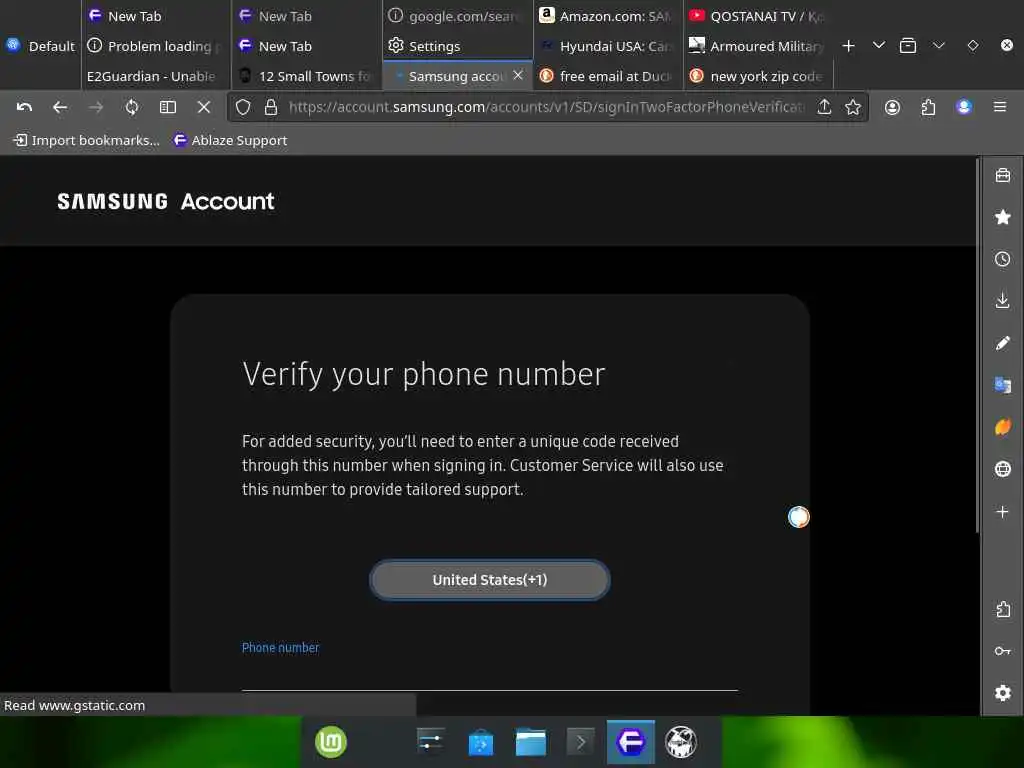
Task: Go back with the left arrow button
Action: click(60, 107)
